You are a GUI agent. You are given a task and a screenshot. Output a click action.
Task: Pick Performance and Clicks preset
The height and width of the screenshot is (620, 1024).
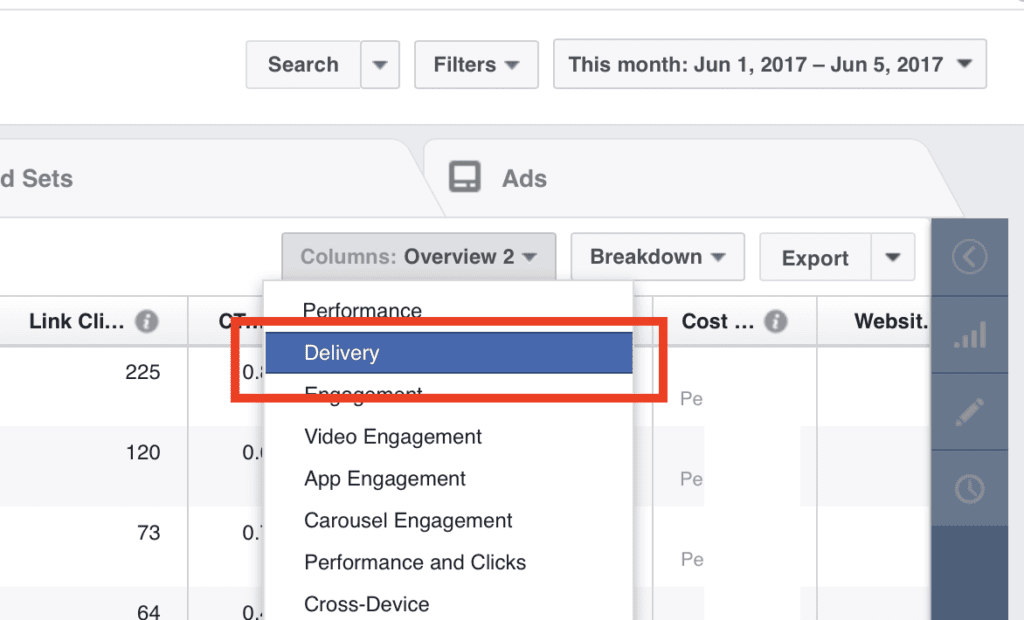415,562
